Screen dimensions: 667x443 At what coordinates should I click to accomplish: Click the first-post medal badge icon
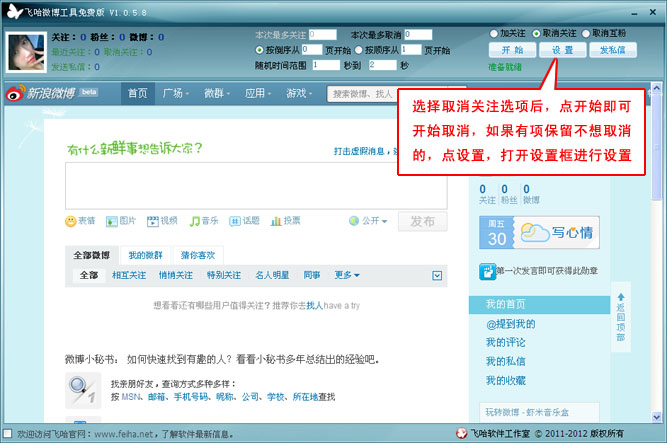[487, 272]
